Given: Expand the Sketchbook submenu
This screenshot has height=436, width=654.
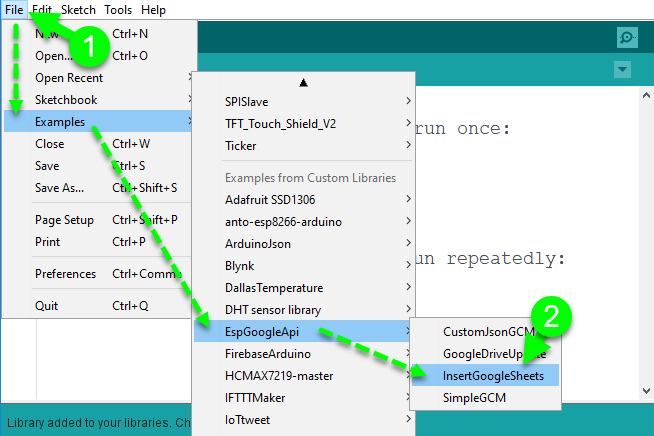Looking at the screenshot, I should (98, 100).
